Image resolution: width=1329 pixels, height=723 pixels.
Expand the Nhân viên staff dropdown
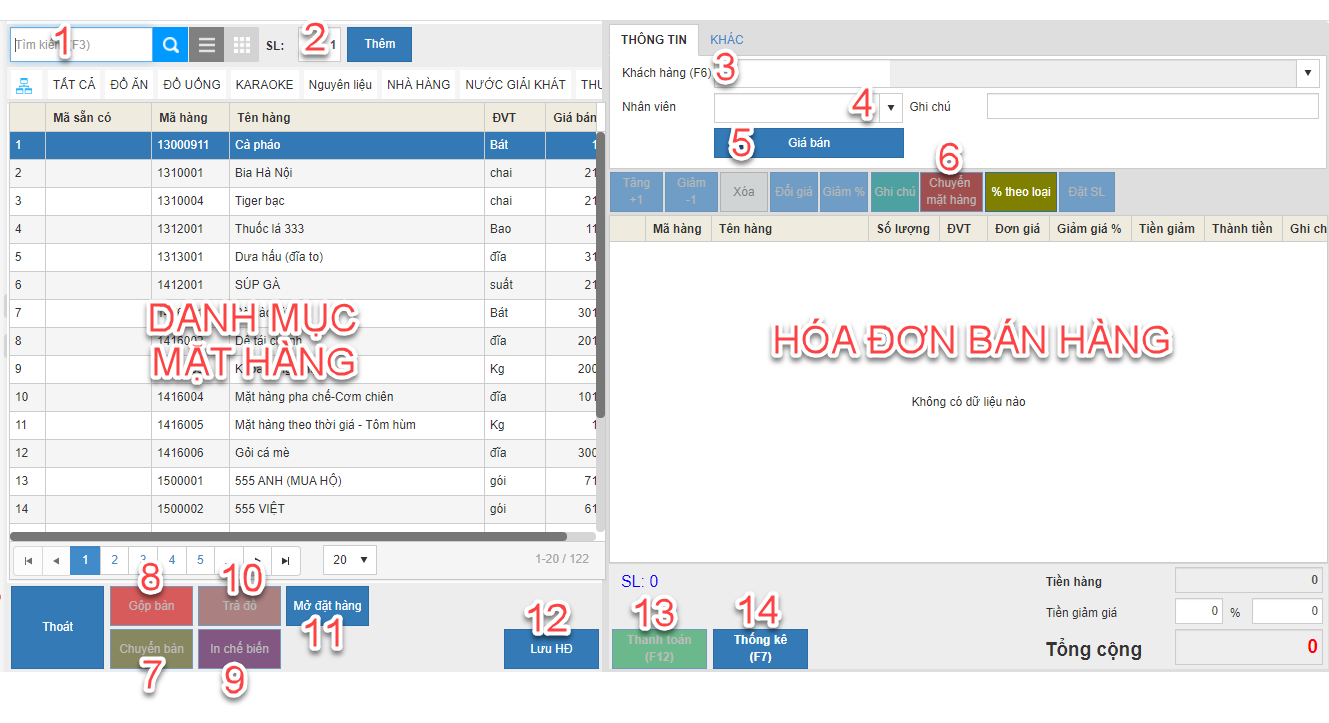(x=890, y=107)
